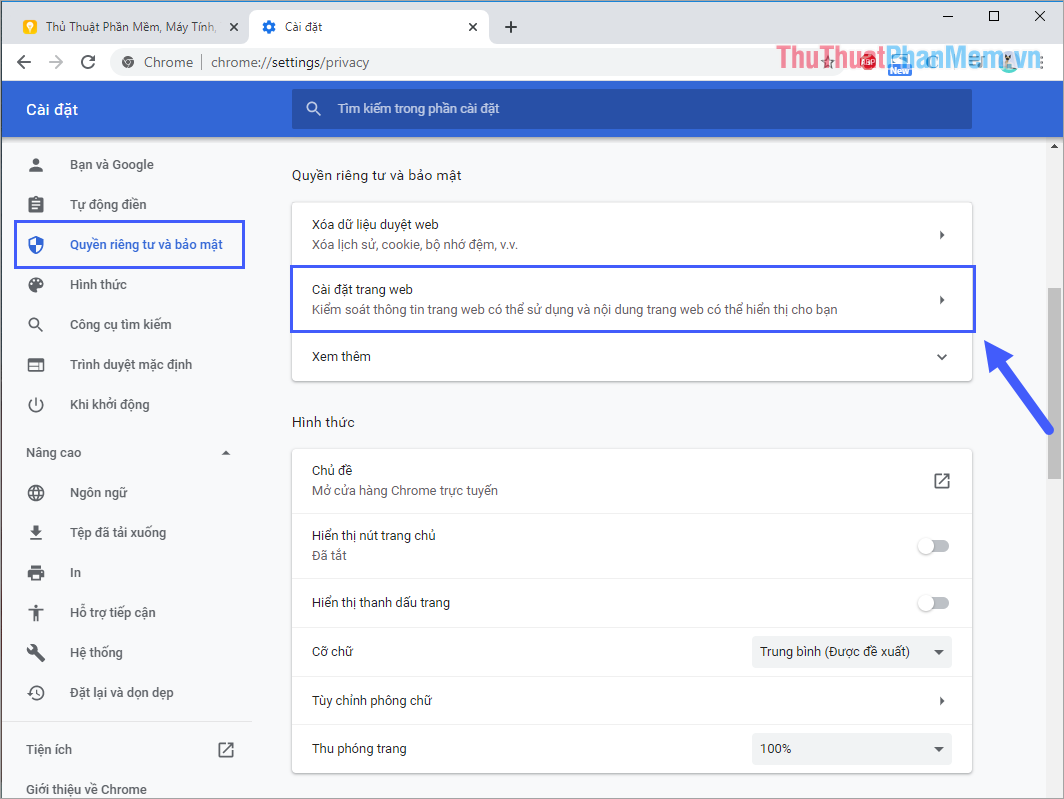Enable Hiển thị thanh dấu trang
Image resolution: width=1064 pixels, height=799 pixels.
point(933,602)
